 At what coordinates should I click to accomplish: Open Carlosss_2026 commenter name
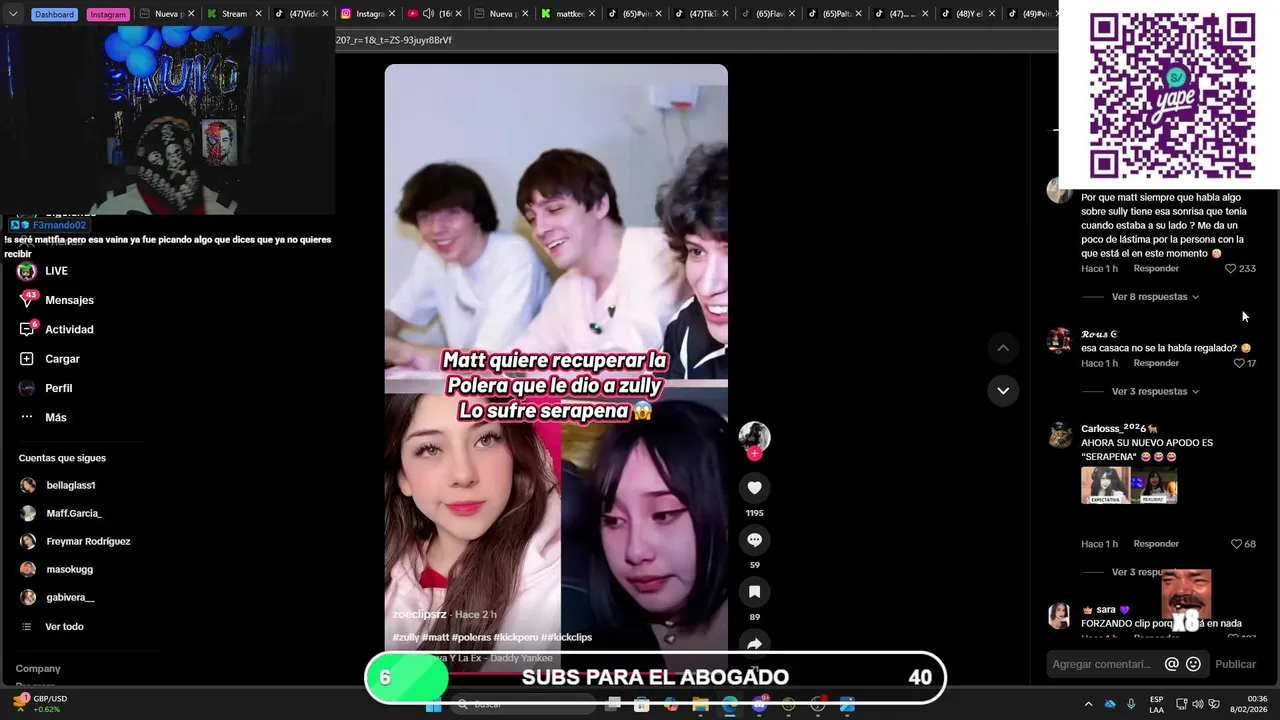[1118, 428]
